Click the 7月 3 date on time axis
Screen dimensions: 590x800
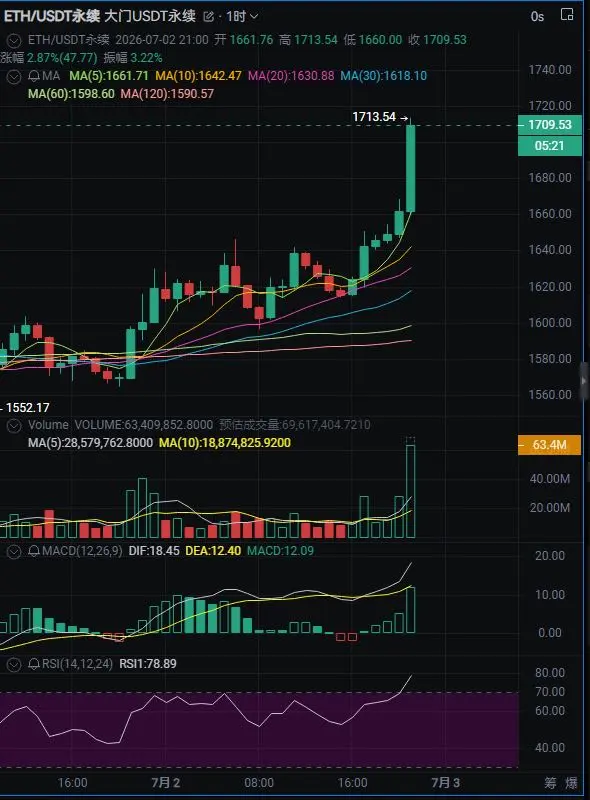tap(446, 783)
